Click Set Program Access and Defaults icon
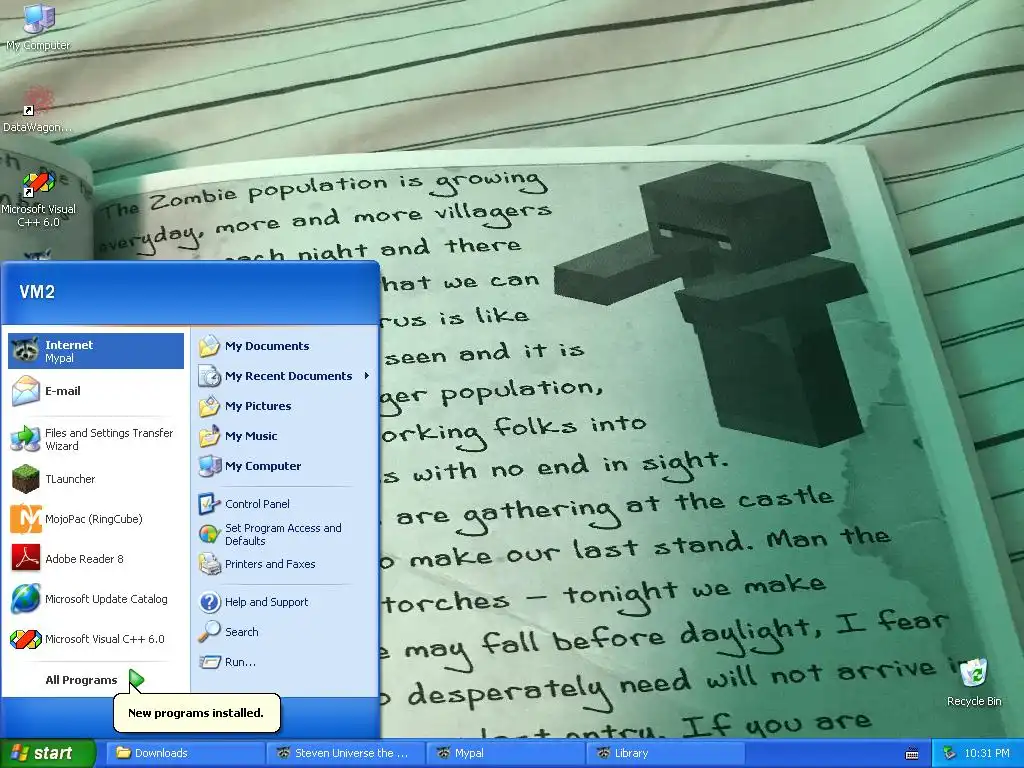Image resolution: width=1024 pixels, height=768 pixels. coord(210,534)
